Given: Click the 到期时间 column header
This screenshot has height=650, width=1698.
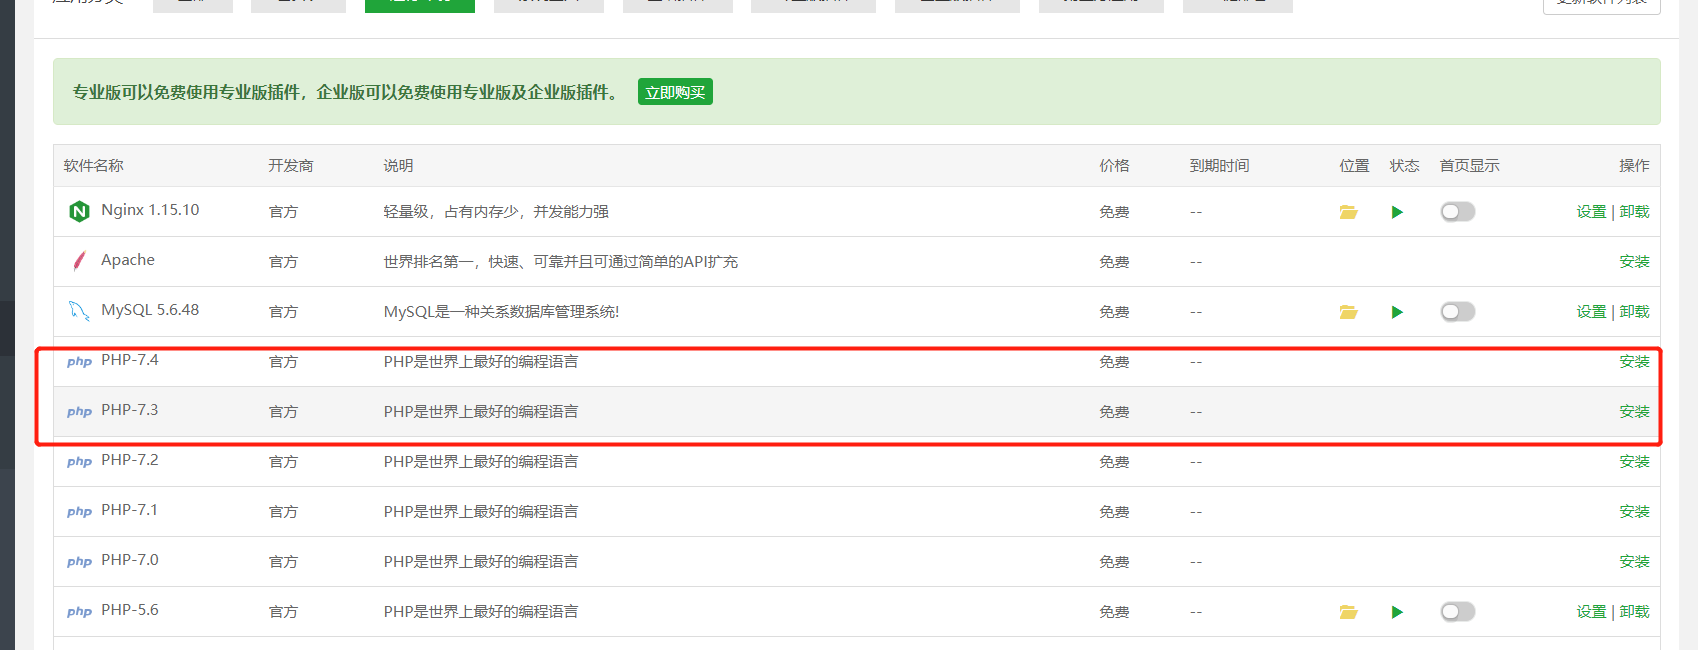Looking at the screenshot, I should 1220,166.
